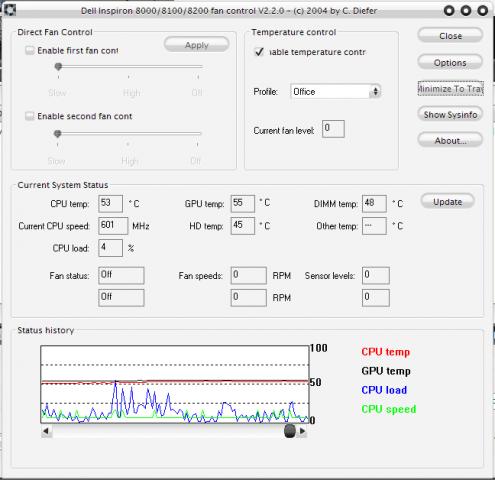Click the second Sensor levels field

tap(376, 298)
